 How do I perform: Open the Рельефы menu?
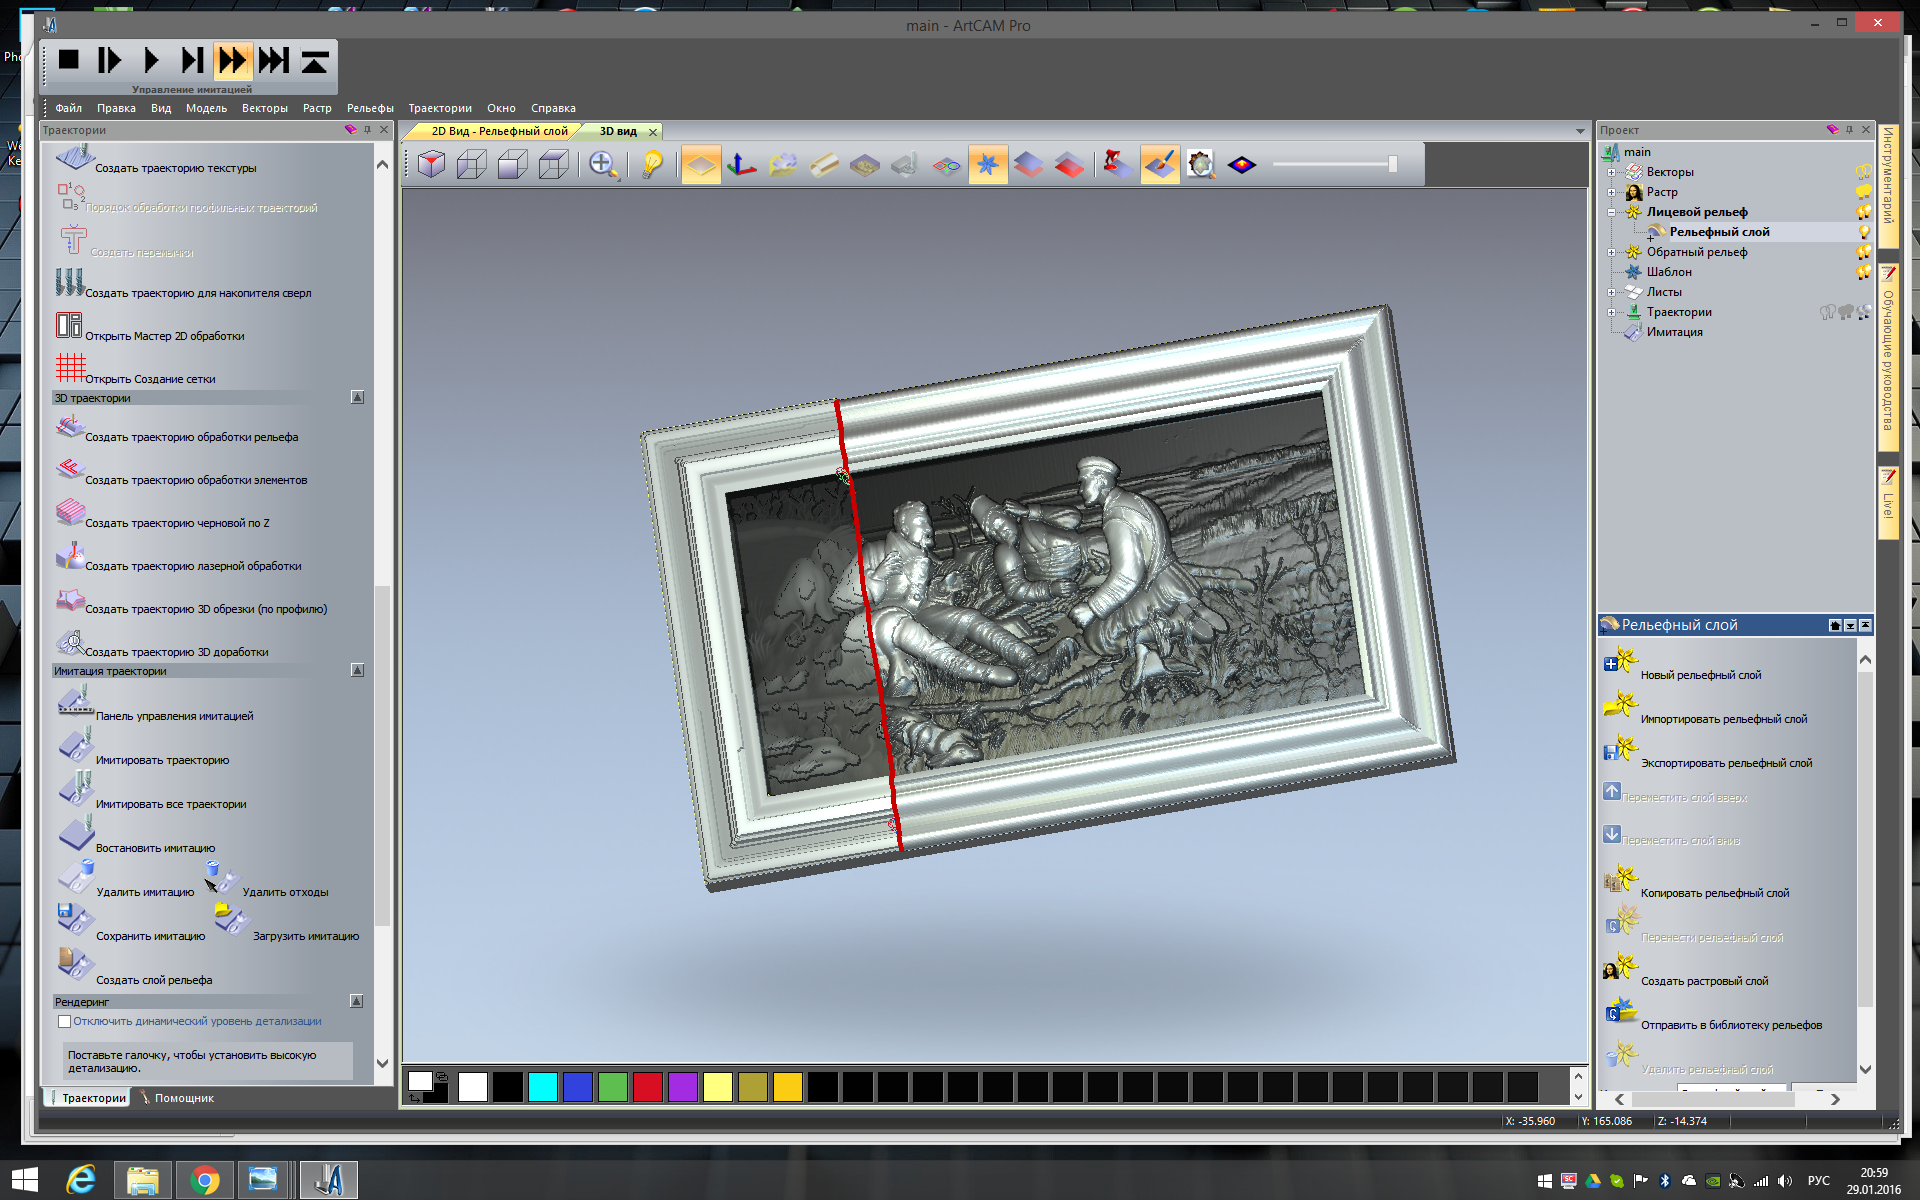[x=369, y=108]
